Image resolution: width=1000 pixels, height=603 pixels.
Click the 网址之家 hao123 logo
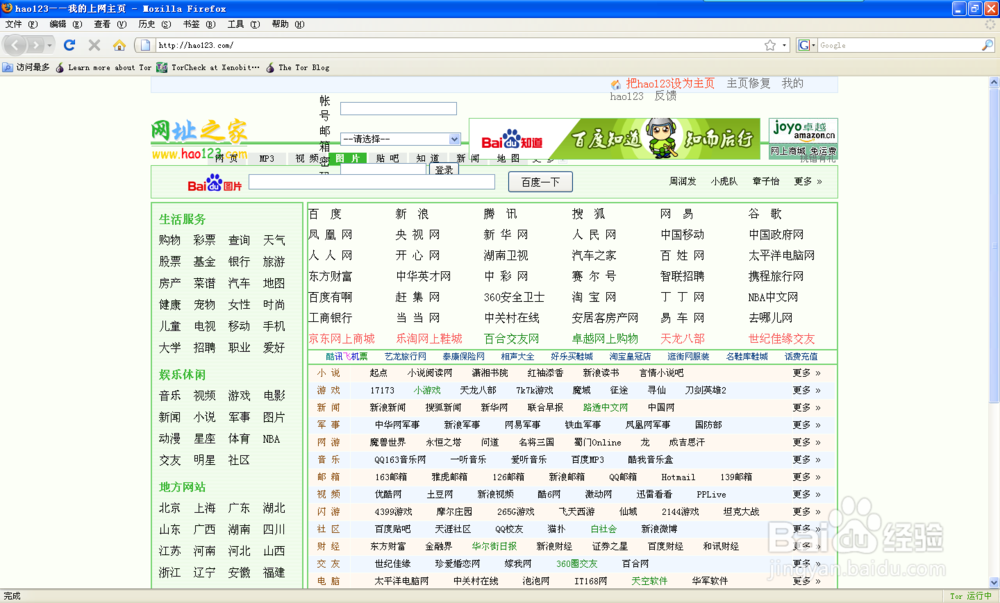tap(199, 140)
